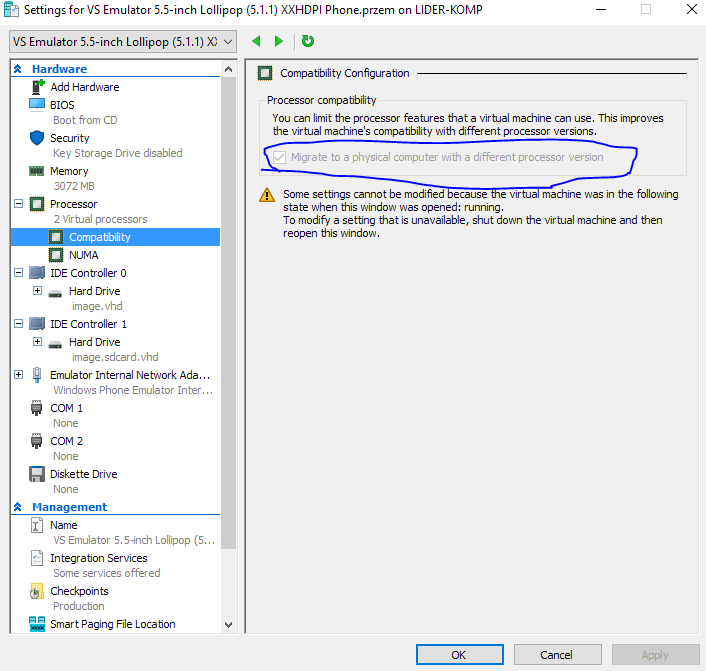Select the Integration Services label
This screenshot has width=706, height=671.
[99, 558]
